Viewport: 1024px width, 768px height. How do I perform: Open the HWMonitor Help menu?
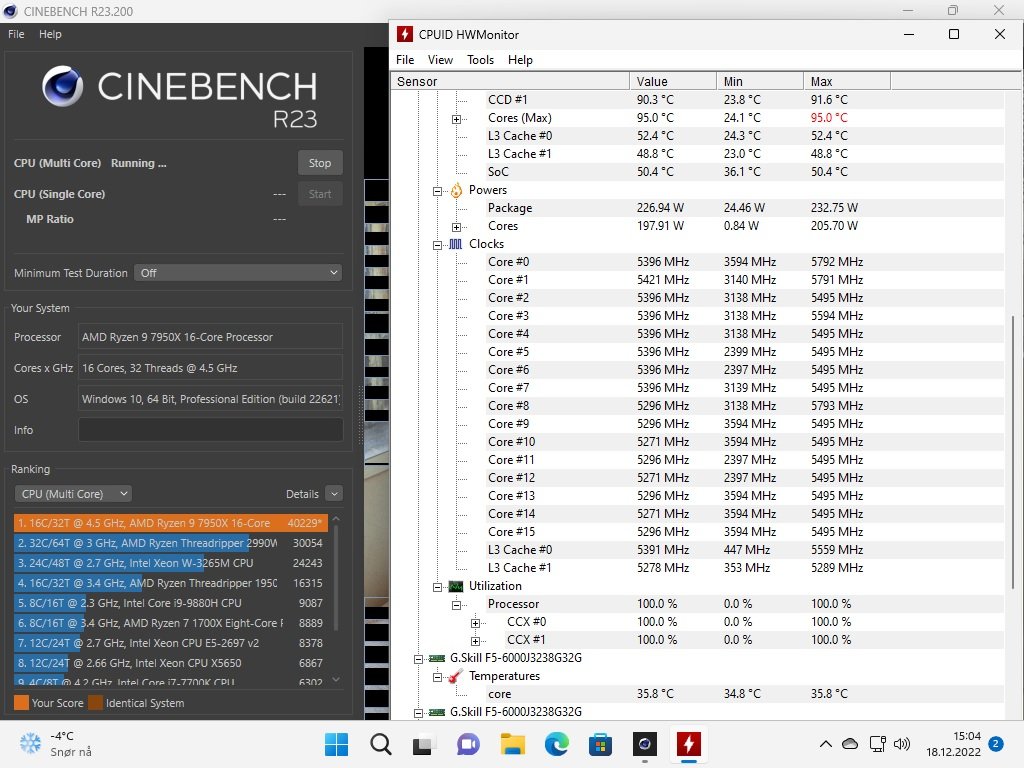click(520, 59)
